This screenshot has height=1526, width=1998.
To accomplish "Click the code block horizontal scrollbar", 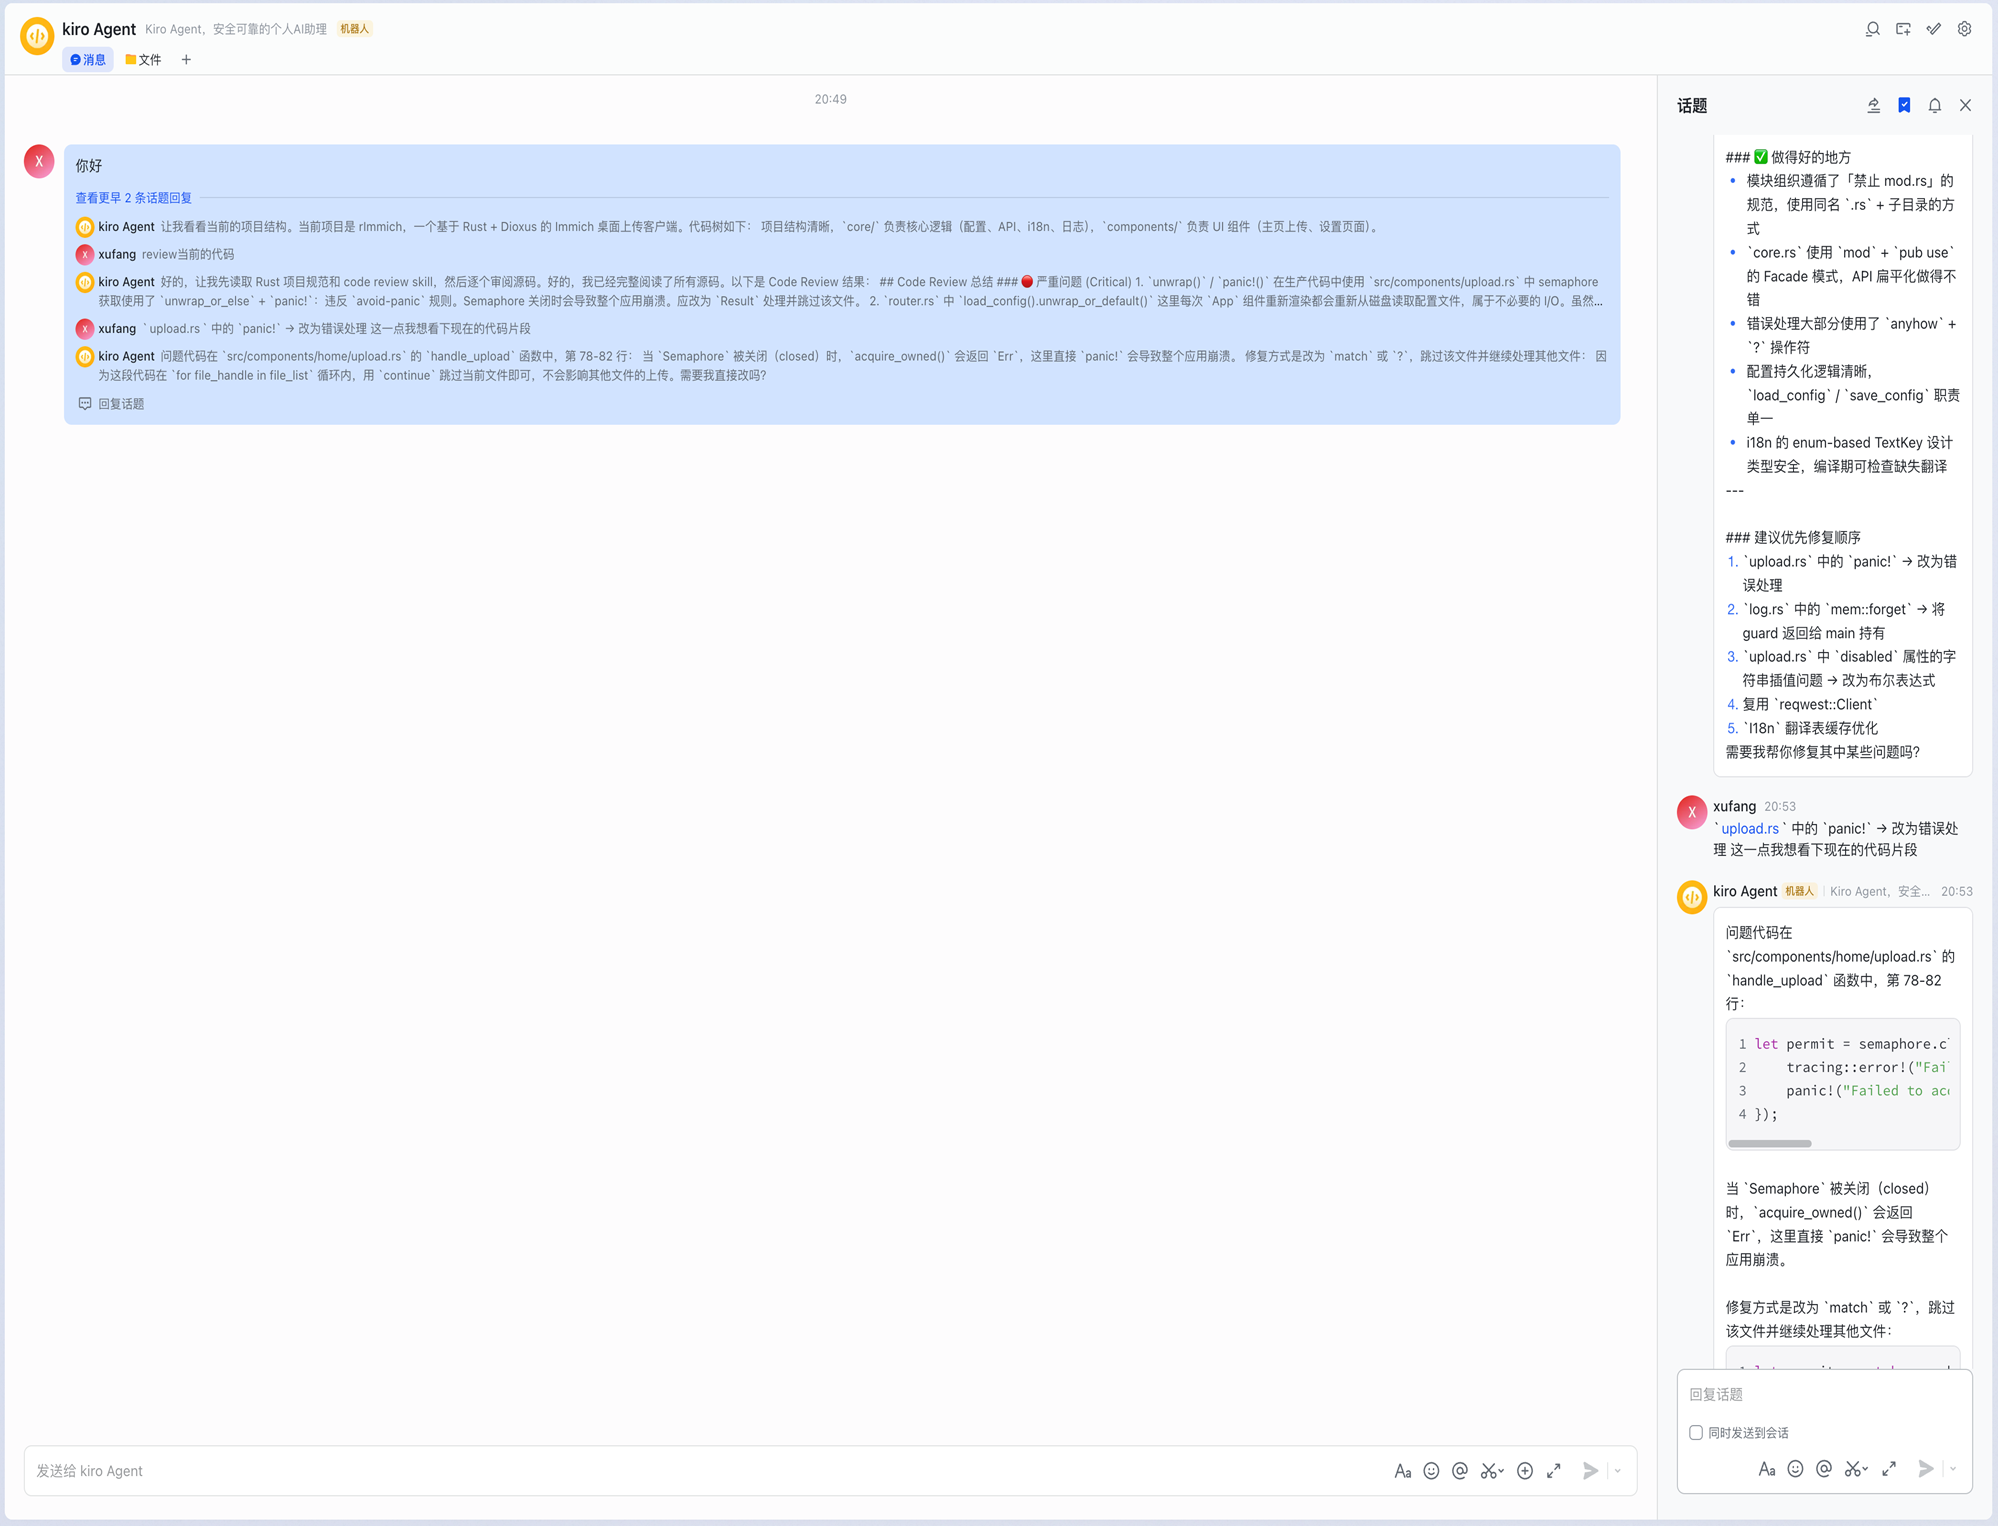I will coord(1769,1143).
